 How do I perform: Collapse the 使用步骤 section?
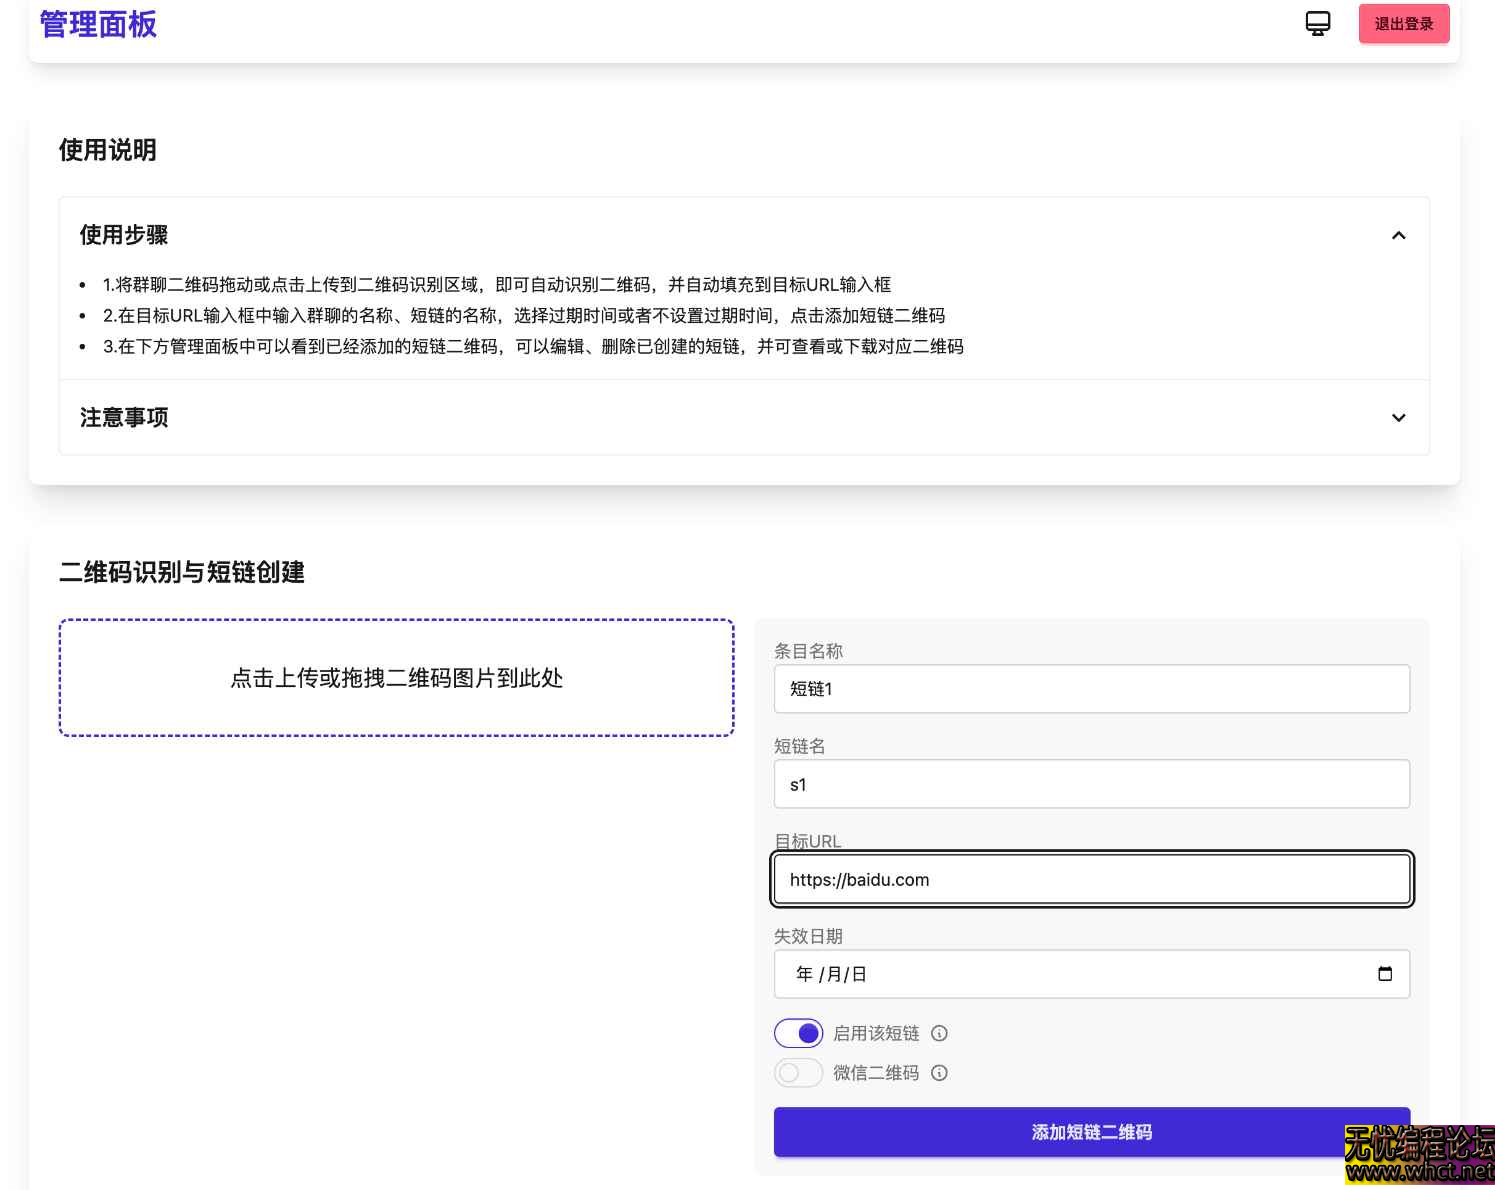(1399, 235)
